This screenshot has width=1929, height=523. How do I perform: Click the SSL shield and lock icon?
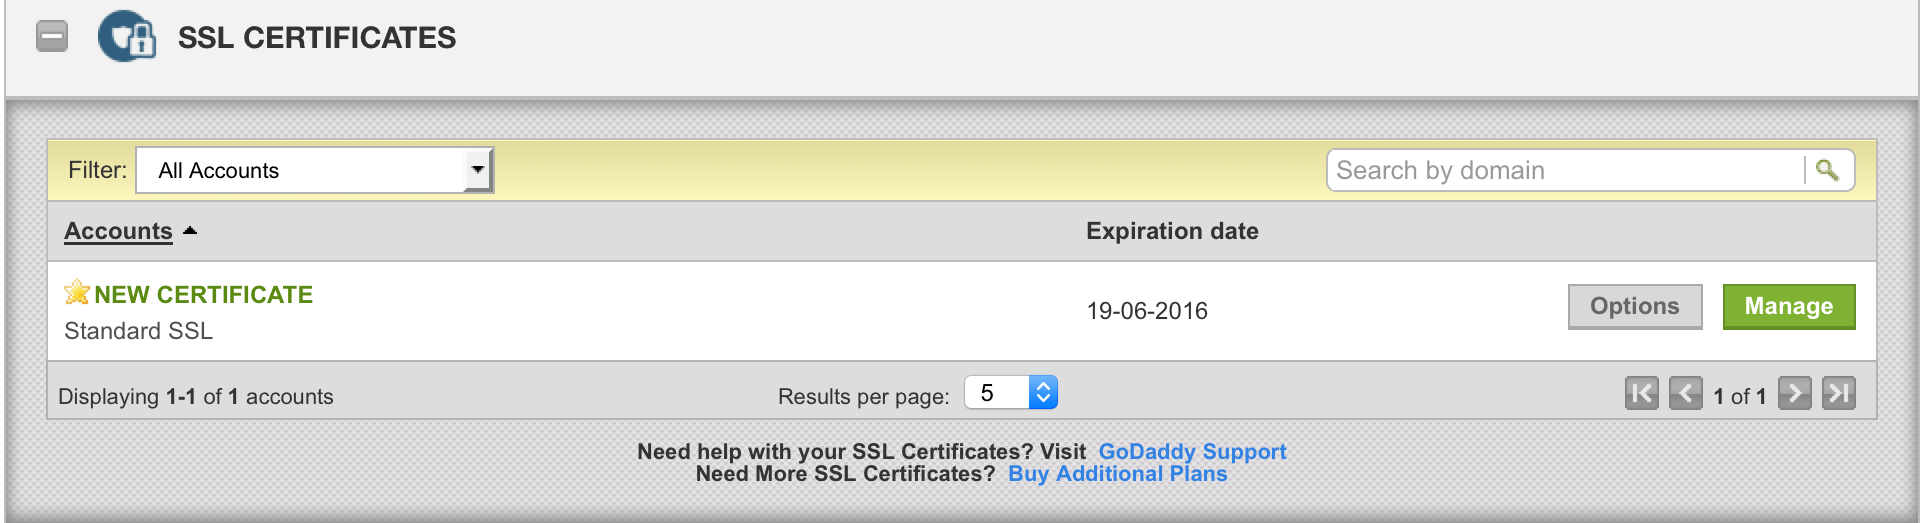127,37
